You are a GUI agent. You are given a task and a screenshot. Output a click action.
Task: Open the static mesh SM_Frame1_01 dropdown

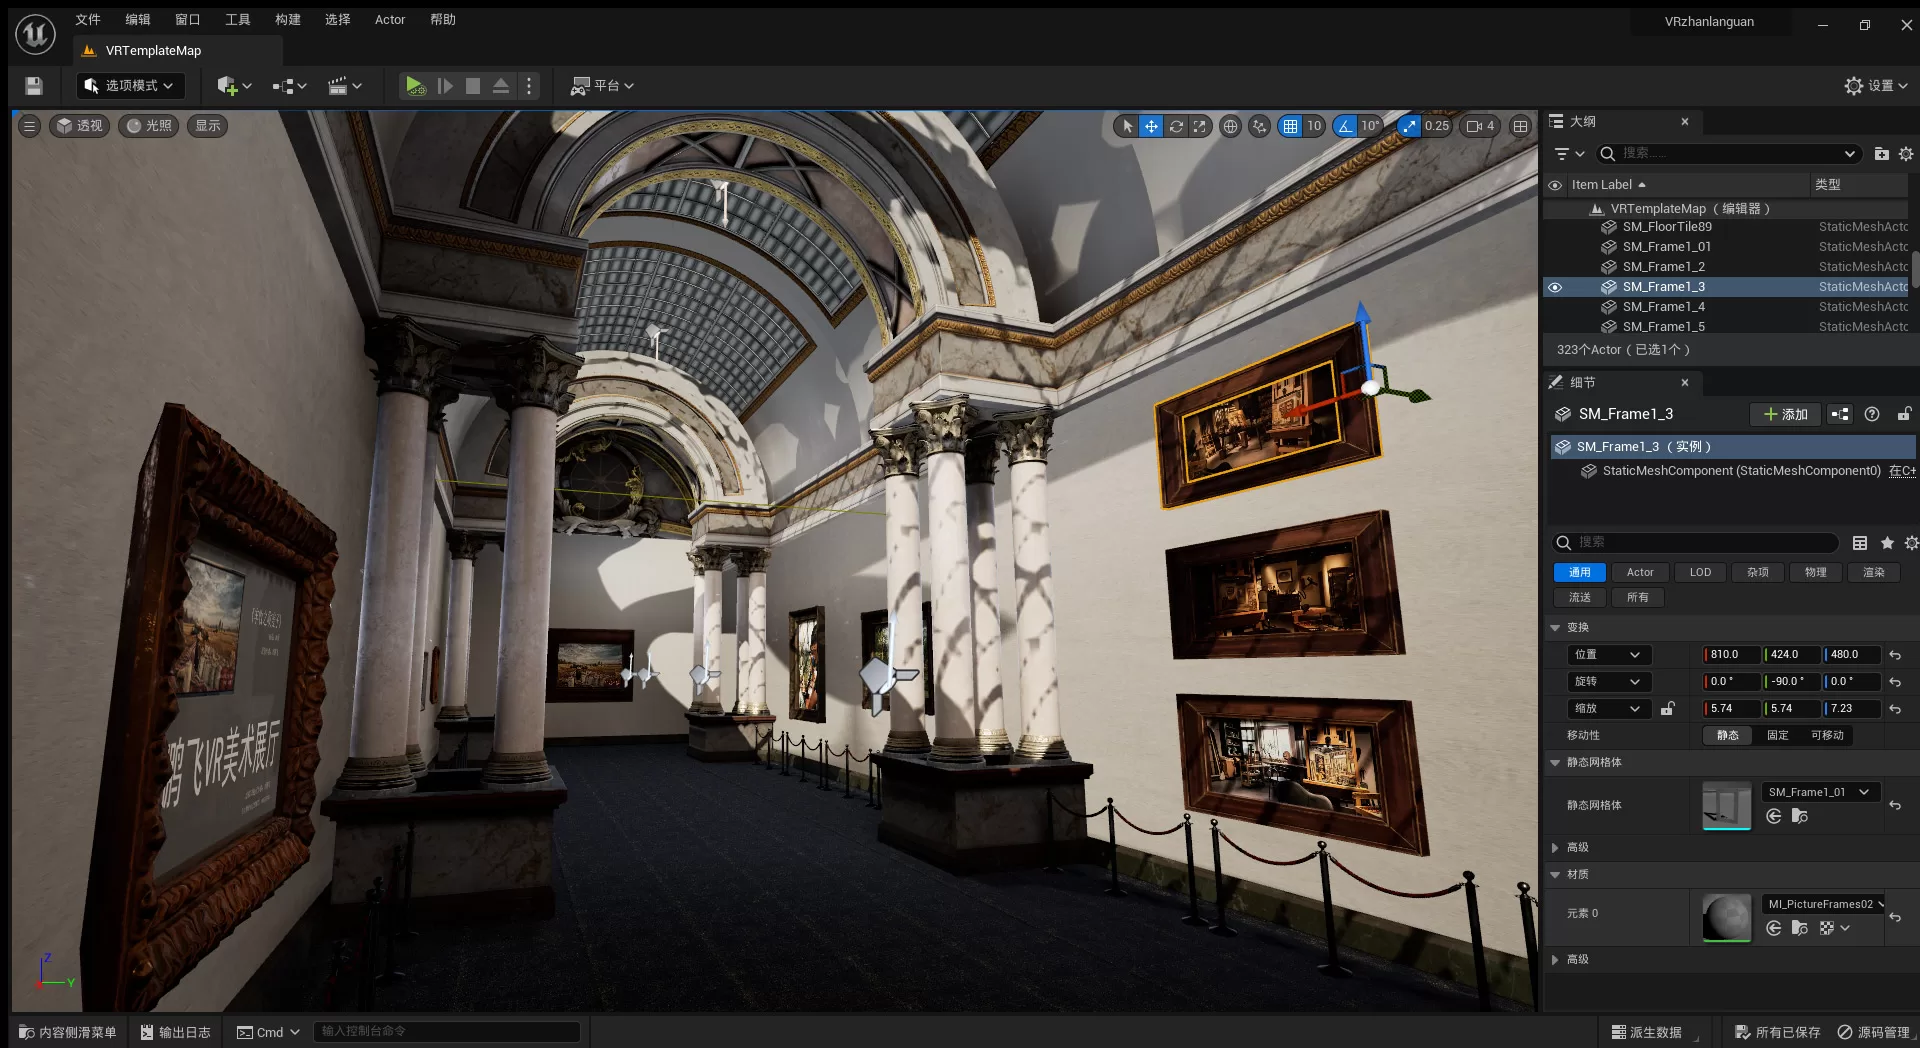click(x=1819, y=792)
